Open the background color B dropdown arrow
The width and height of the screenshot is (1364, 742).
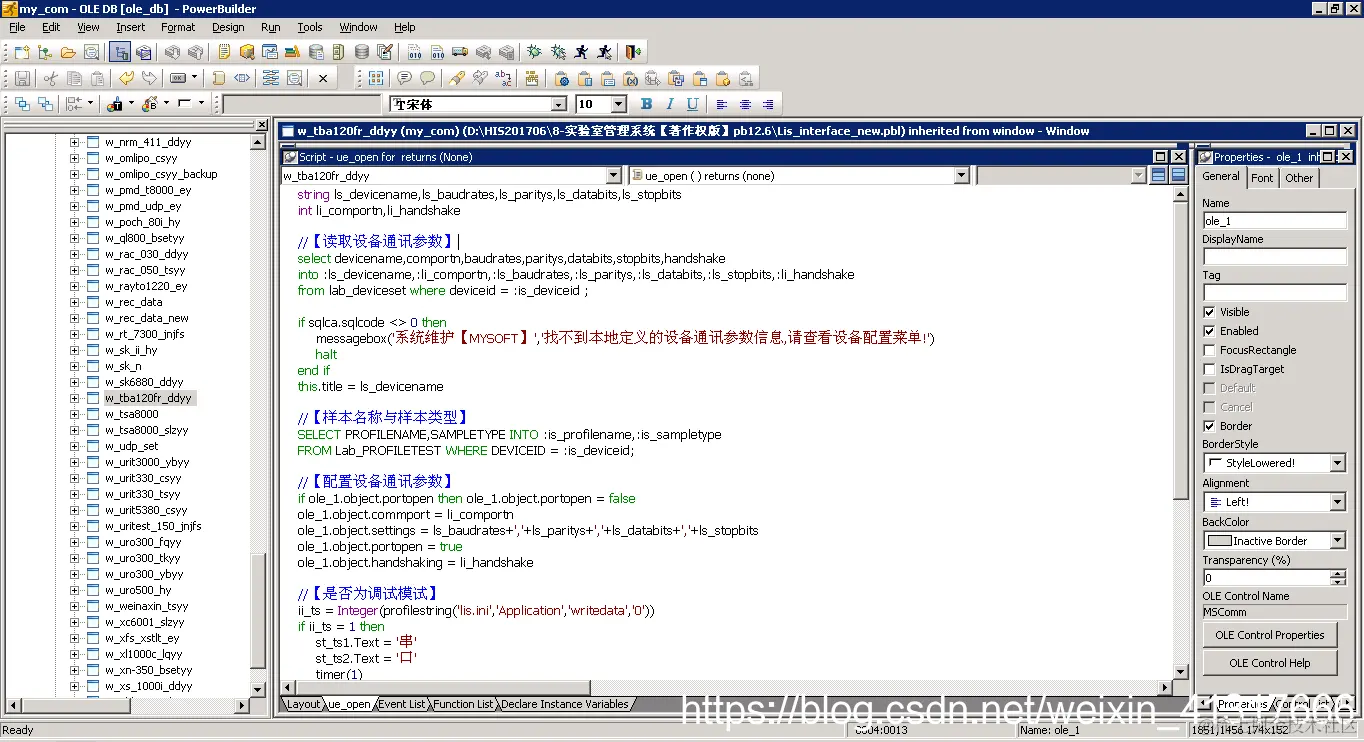[x=165, y=104]
